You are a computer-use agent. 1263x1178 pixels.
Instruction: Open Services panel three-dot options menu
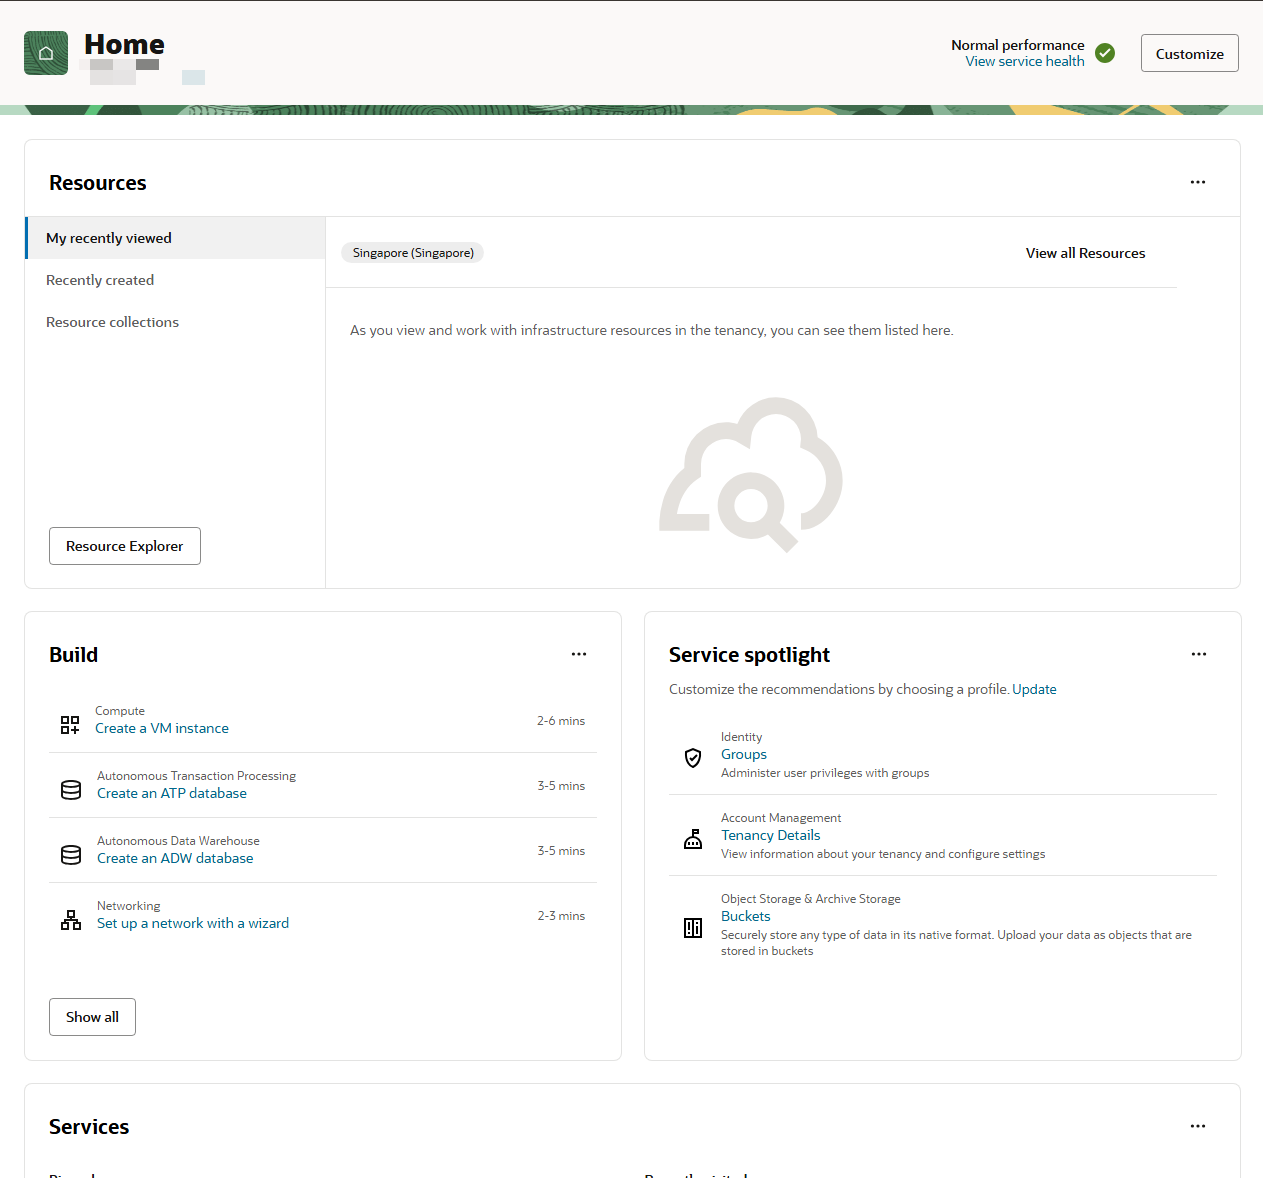coord(1198,1126)
